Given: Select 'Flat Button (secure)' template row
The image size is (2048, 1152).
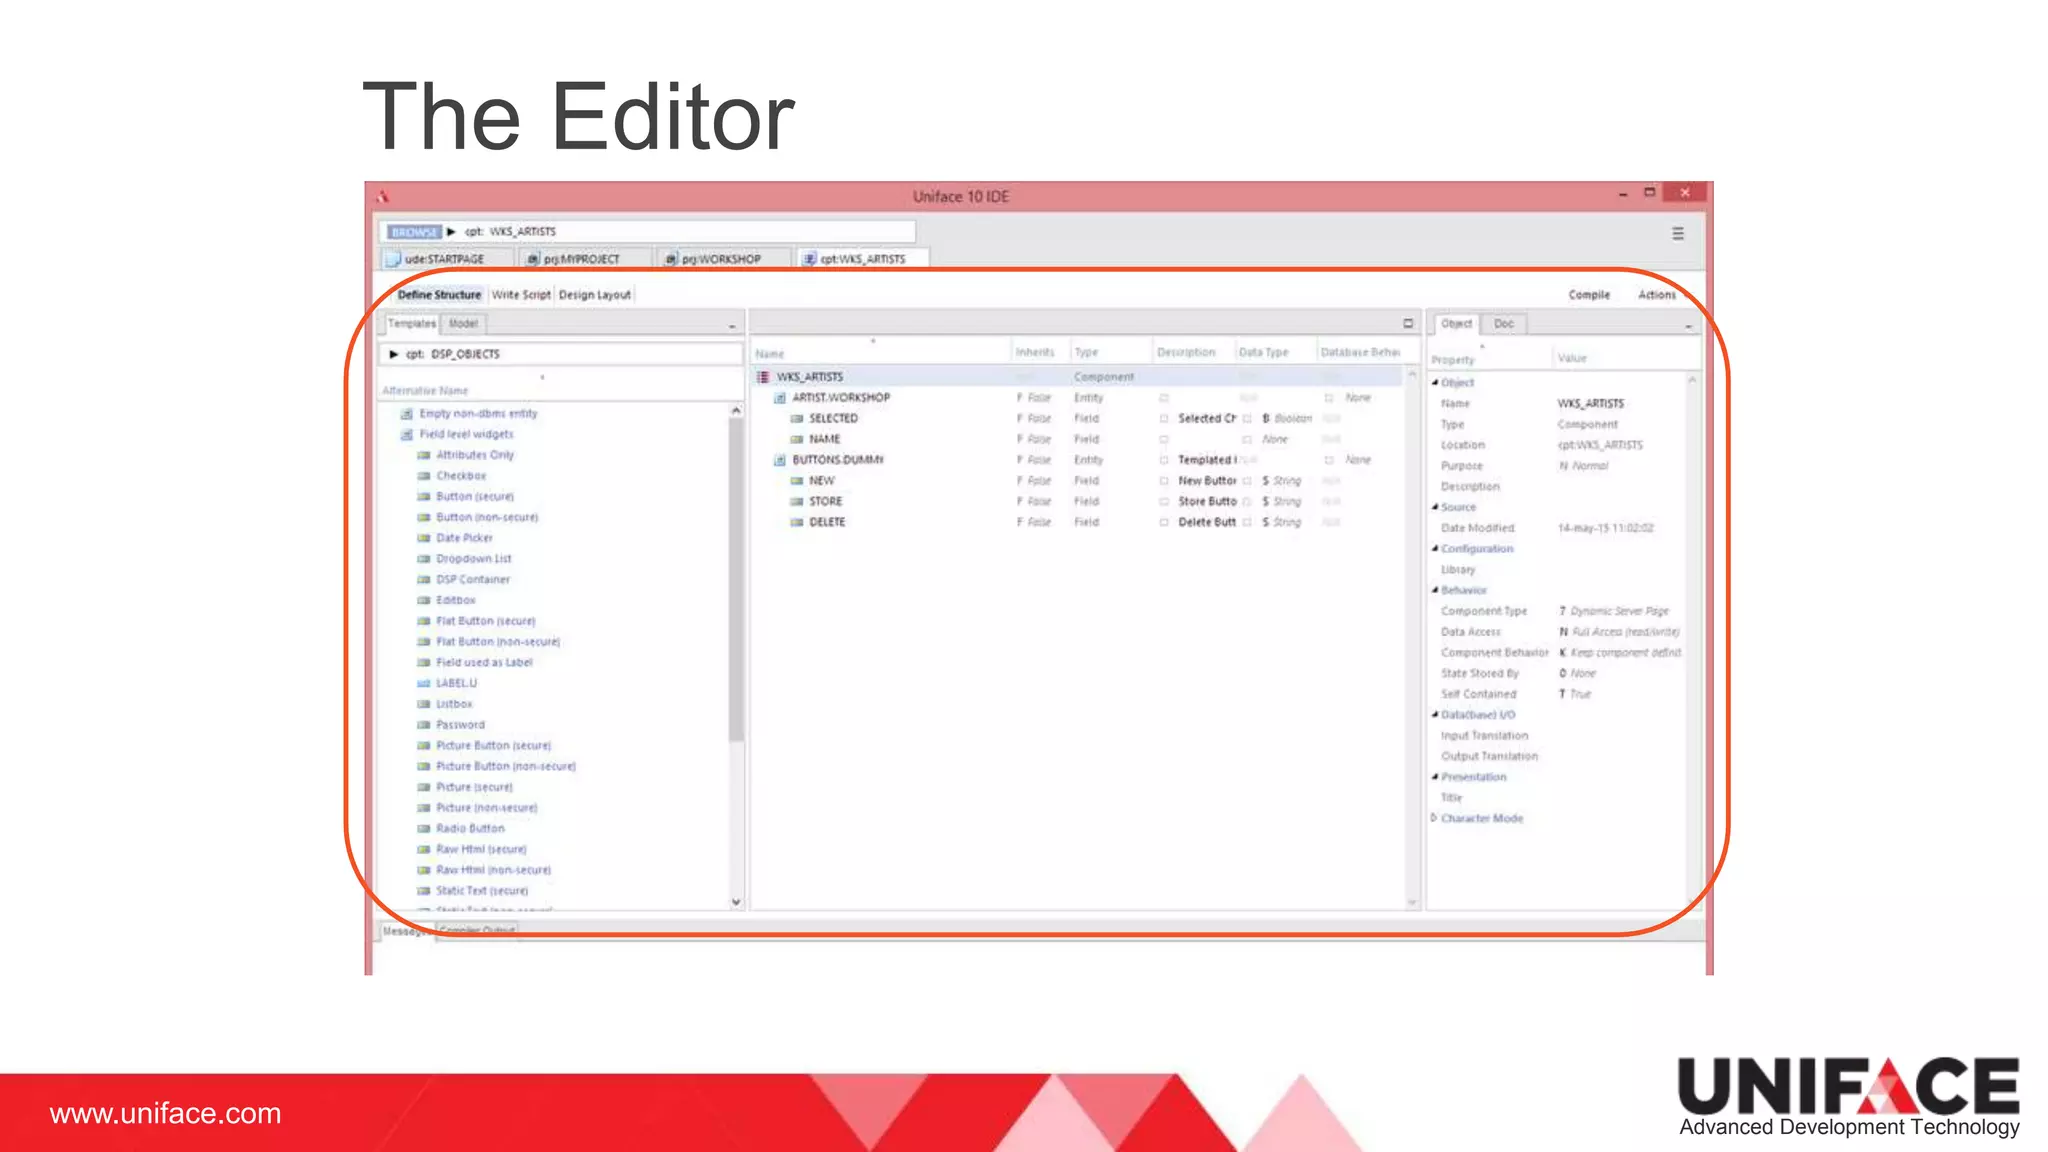Looking at the screenshot, I should 485,621.
